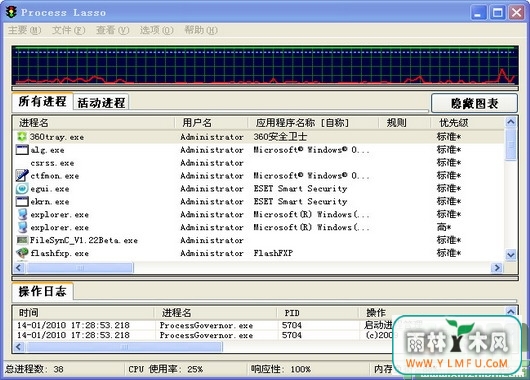Image resolution: width=530 pixels, height=380 pixels.
Task: Click the flashfxp.exe icon
Action: (x=22, y=253)
